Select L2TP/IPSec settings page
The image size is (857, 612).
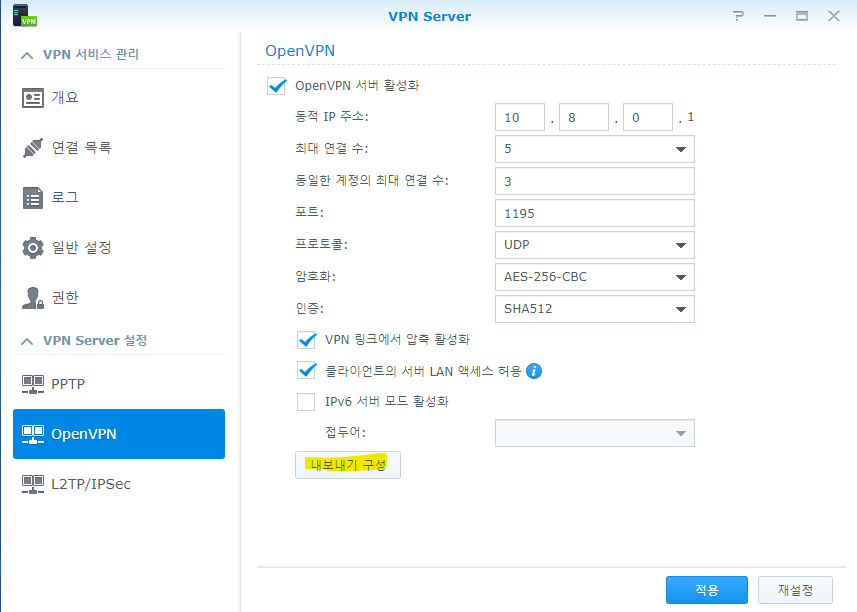pyautogui.click(x=119, y=484)
